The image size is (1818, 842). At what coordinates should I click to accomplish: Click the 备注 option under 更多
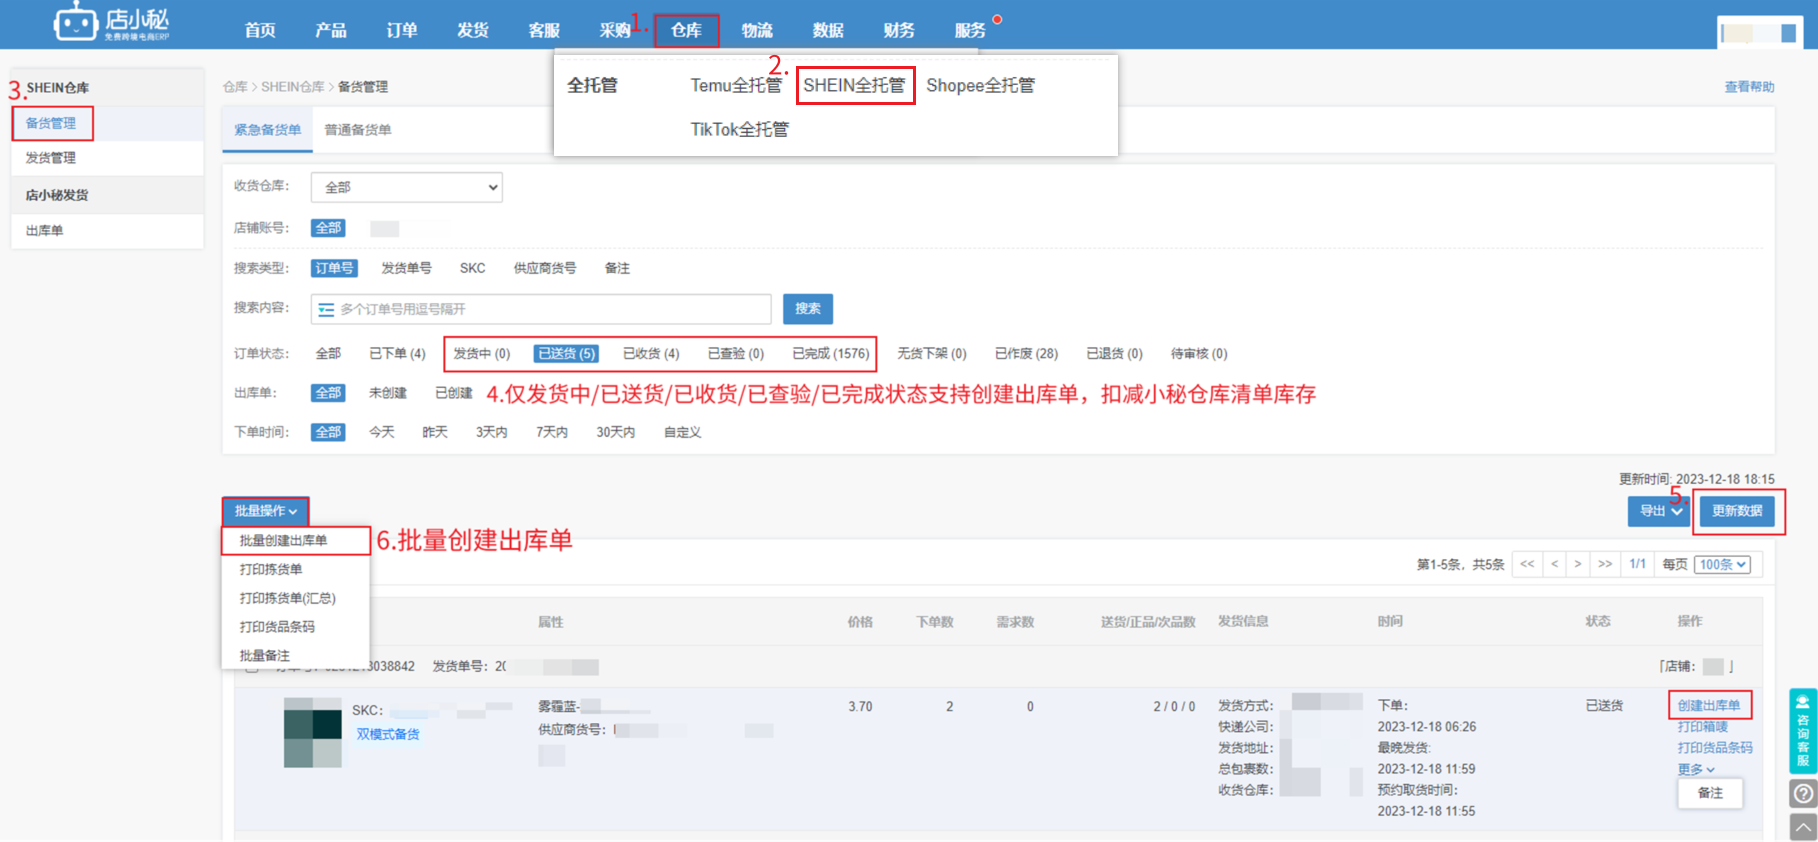(x=1710, y=793)
